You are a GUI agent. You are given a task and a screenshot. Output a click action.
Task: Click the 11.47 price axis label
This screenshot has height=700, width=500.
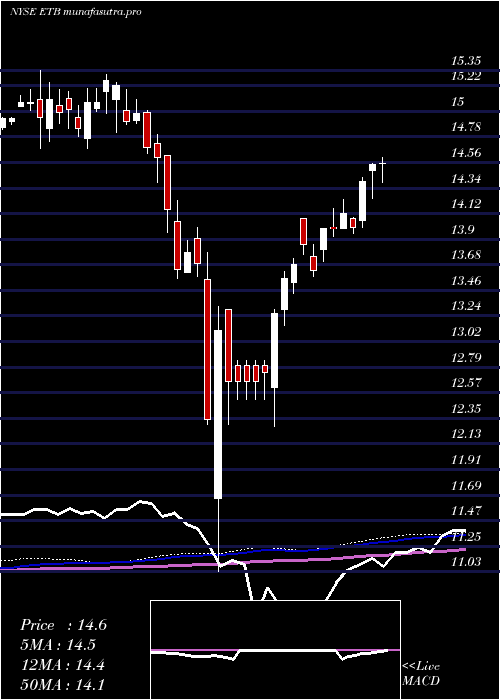(466, 511)
